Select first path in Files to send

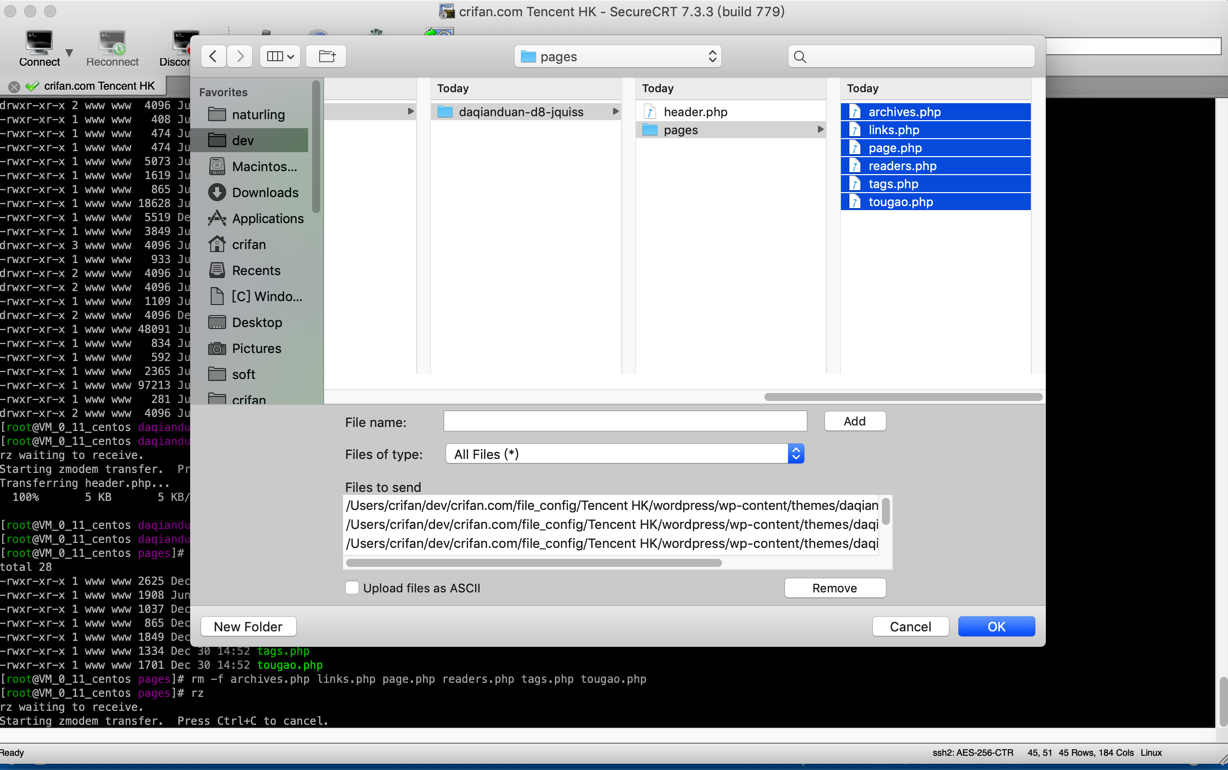point(611,505)
